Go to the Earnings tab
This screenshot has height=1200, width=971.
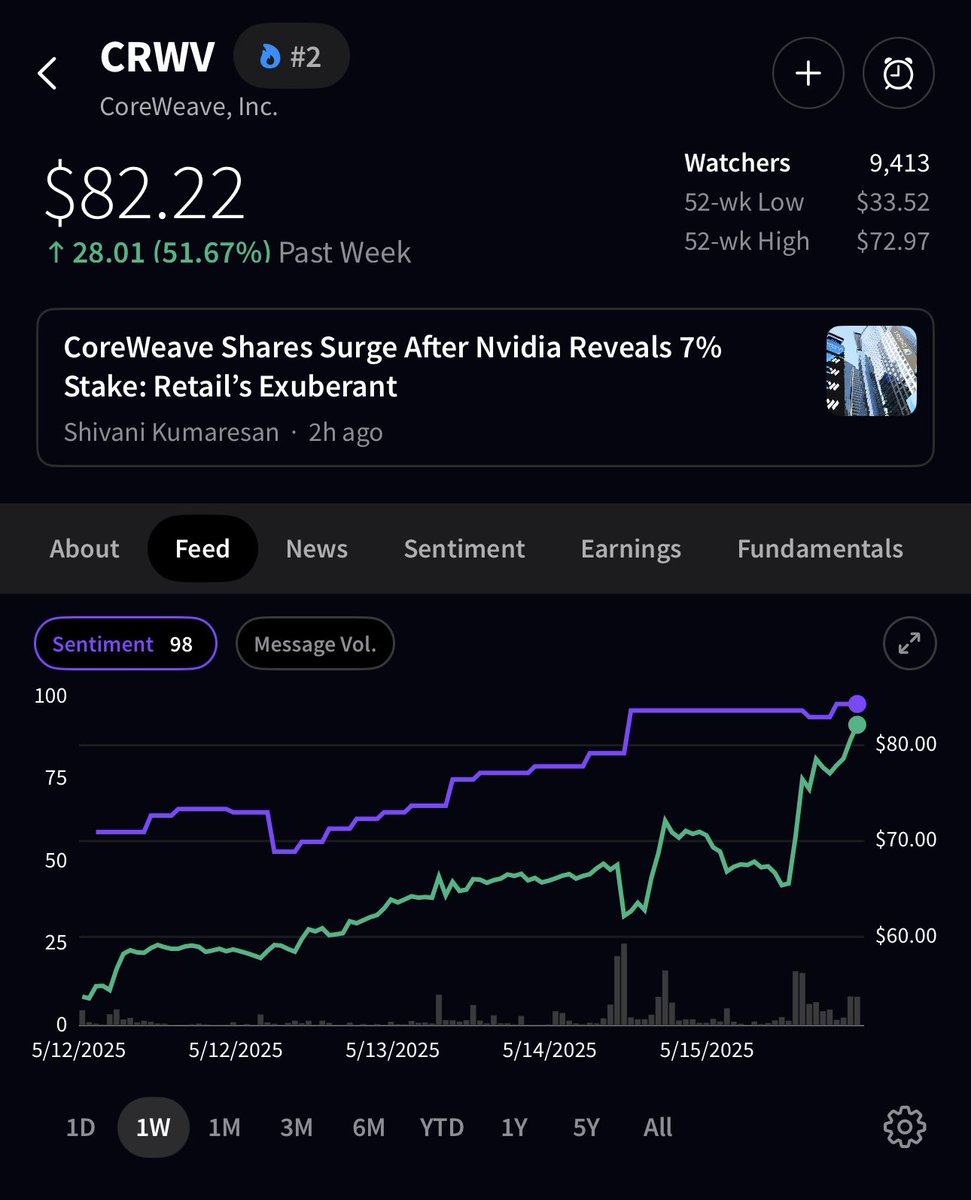(631, 549)
